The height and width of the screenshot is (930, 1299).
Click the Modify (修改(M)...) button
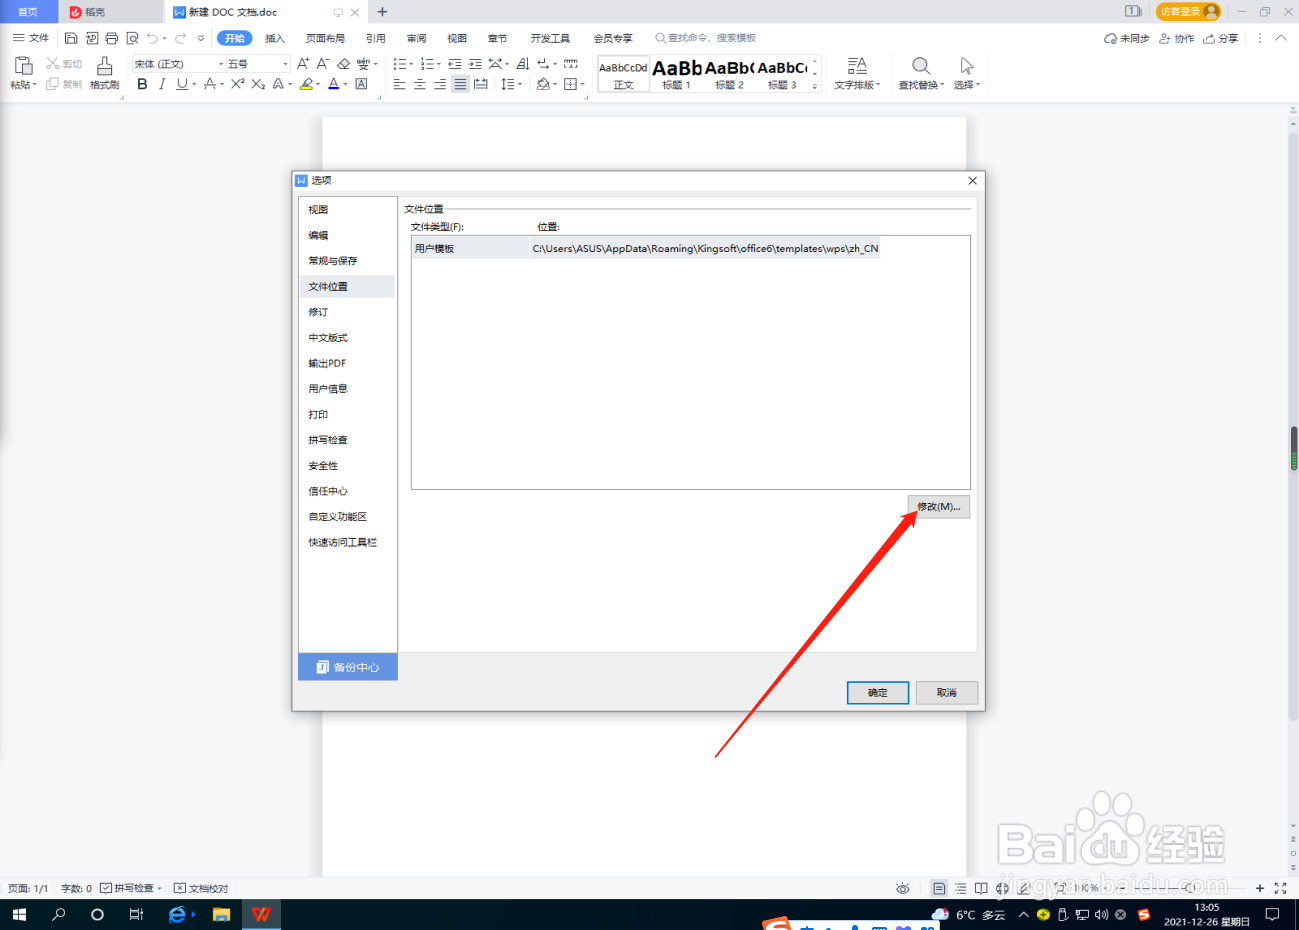[x=939, y=507]
